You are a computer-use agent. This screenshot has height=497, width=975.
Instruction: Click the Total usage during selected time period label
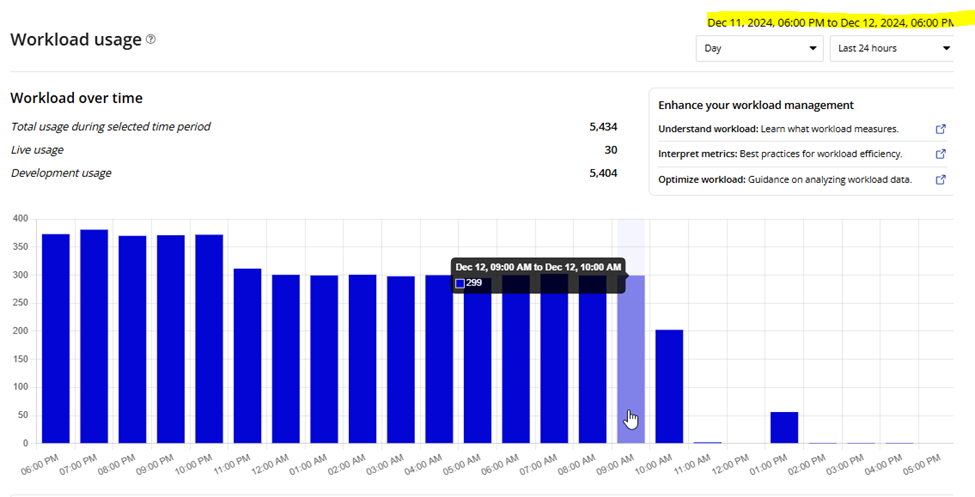pyautogui.click(x=111, y=126)
